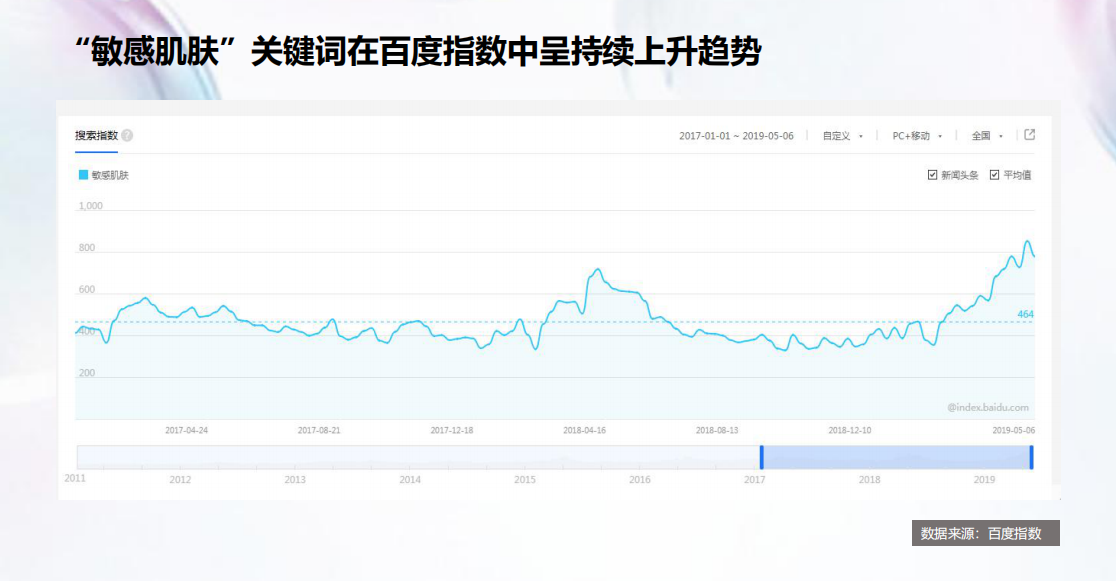Click the 2017 year label on the timeline
Viewport: 1116px width, 581px height.
pyautogui.click(x=754, y=480)
